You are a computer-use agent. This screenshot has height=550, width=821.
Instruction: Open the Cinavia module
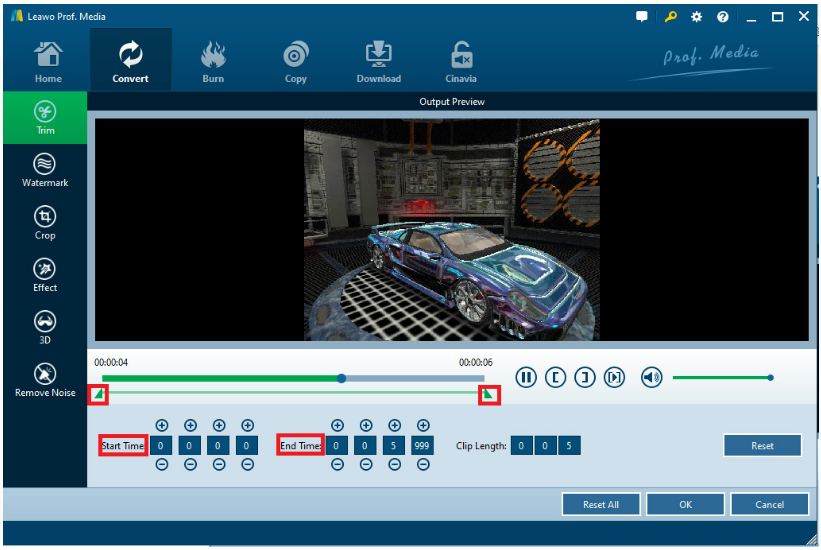[x=461, y=62]
